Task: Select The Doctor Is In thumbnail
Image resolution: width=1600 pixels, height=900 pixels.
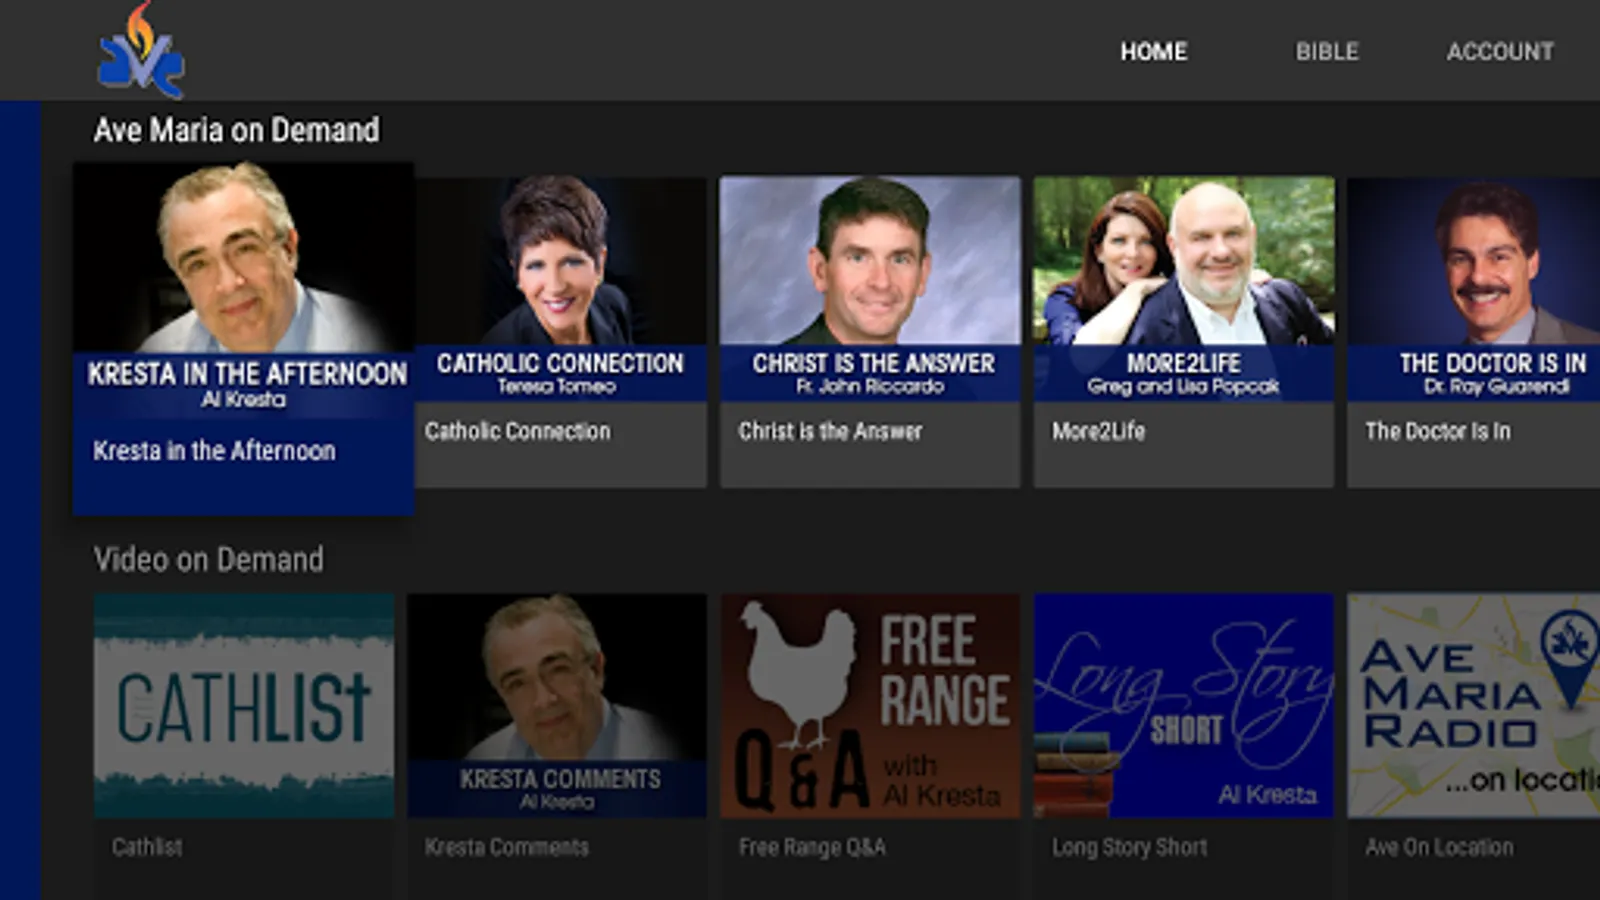Action: [1474, 289]
